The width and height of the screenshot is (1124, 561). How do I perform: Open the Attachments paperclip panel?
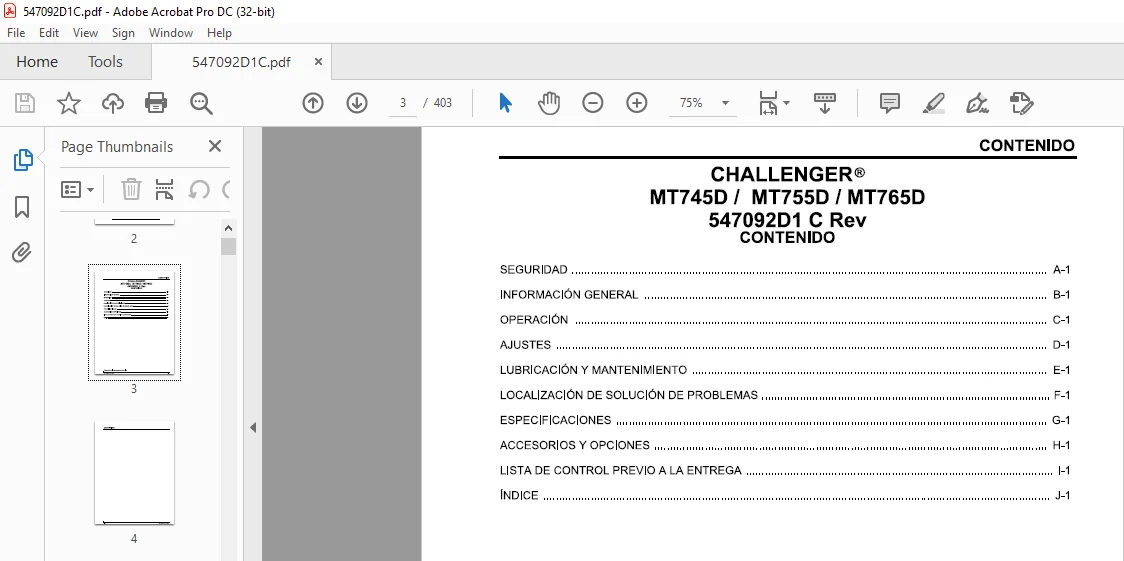[22, 253]
